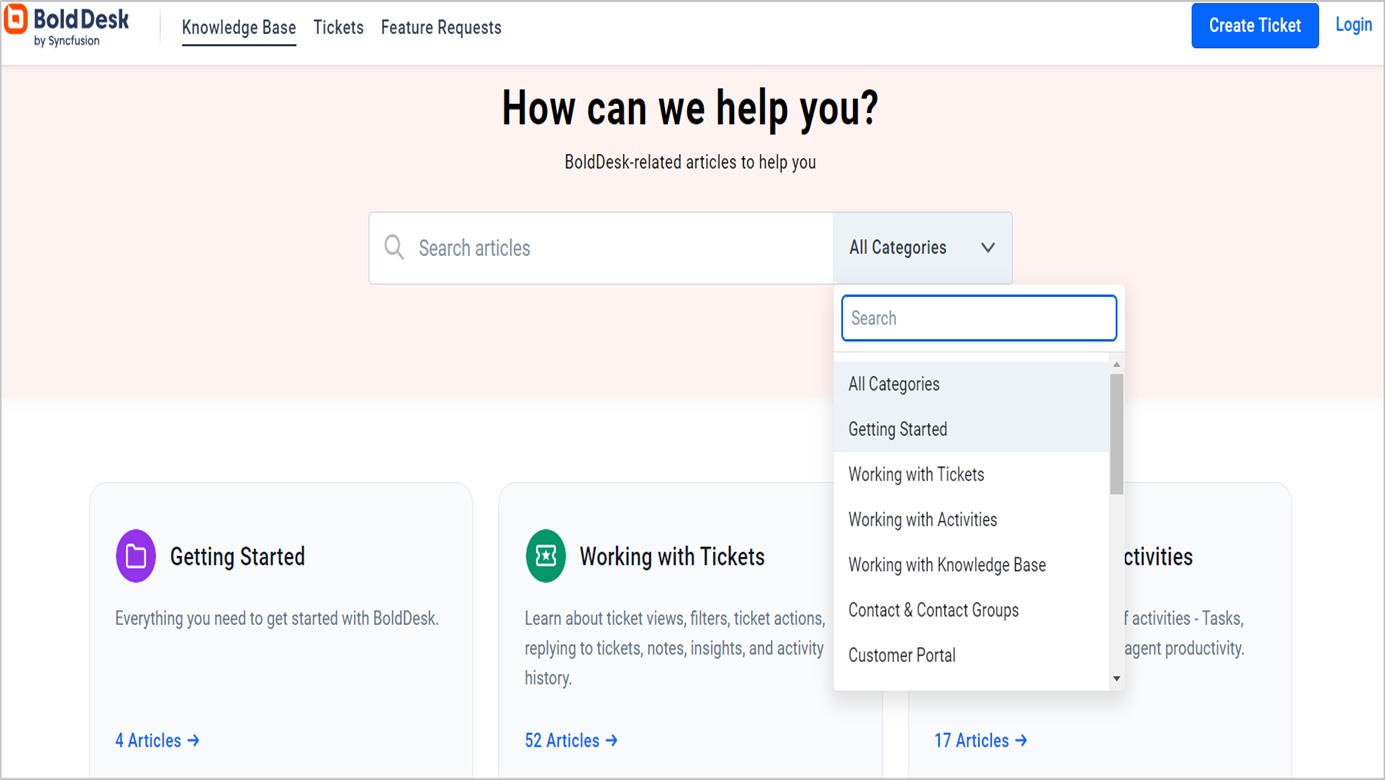This screenshot has height=780, width=1385.
Task: Pick Working with Activities category option
Action: (x=972, y=519)
